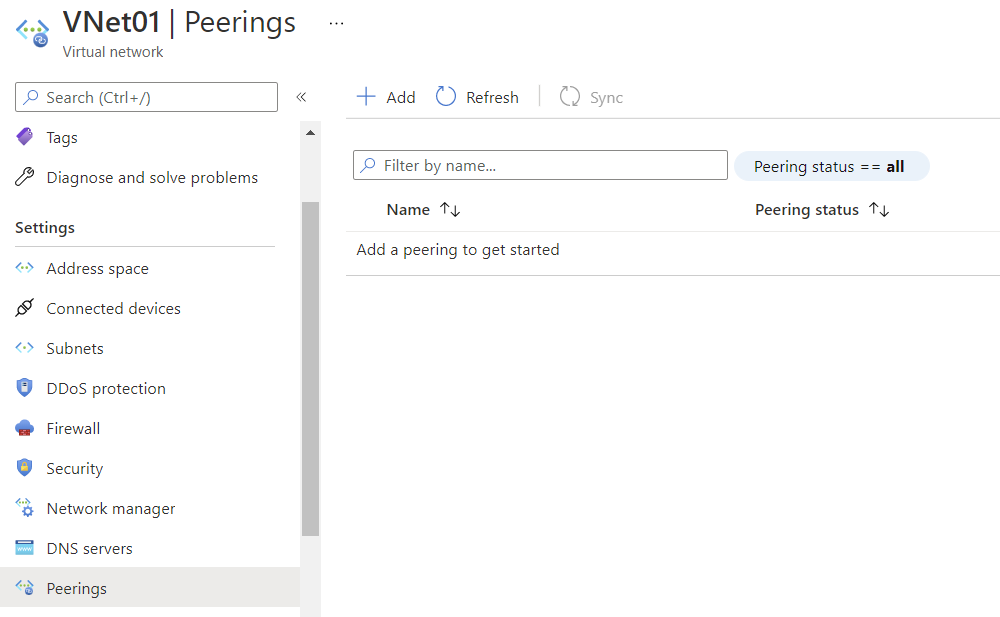Viewport: 1000px width, 617px height.
Task: Click the Network manager gear icon
Action: pyautogui.click(x=24, y=508)
